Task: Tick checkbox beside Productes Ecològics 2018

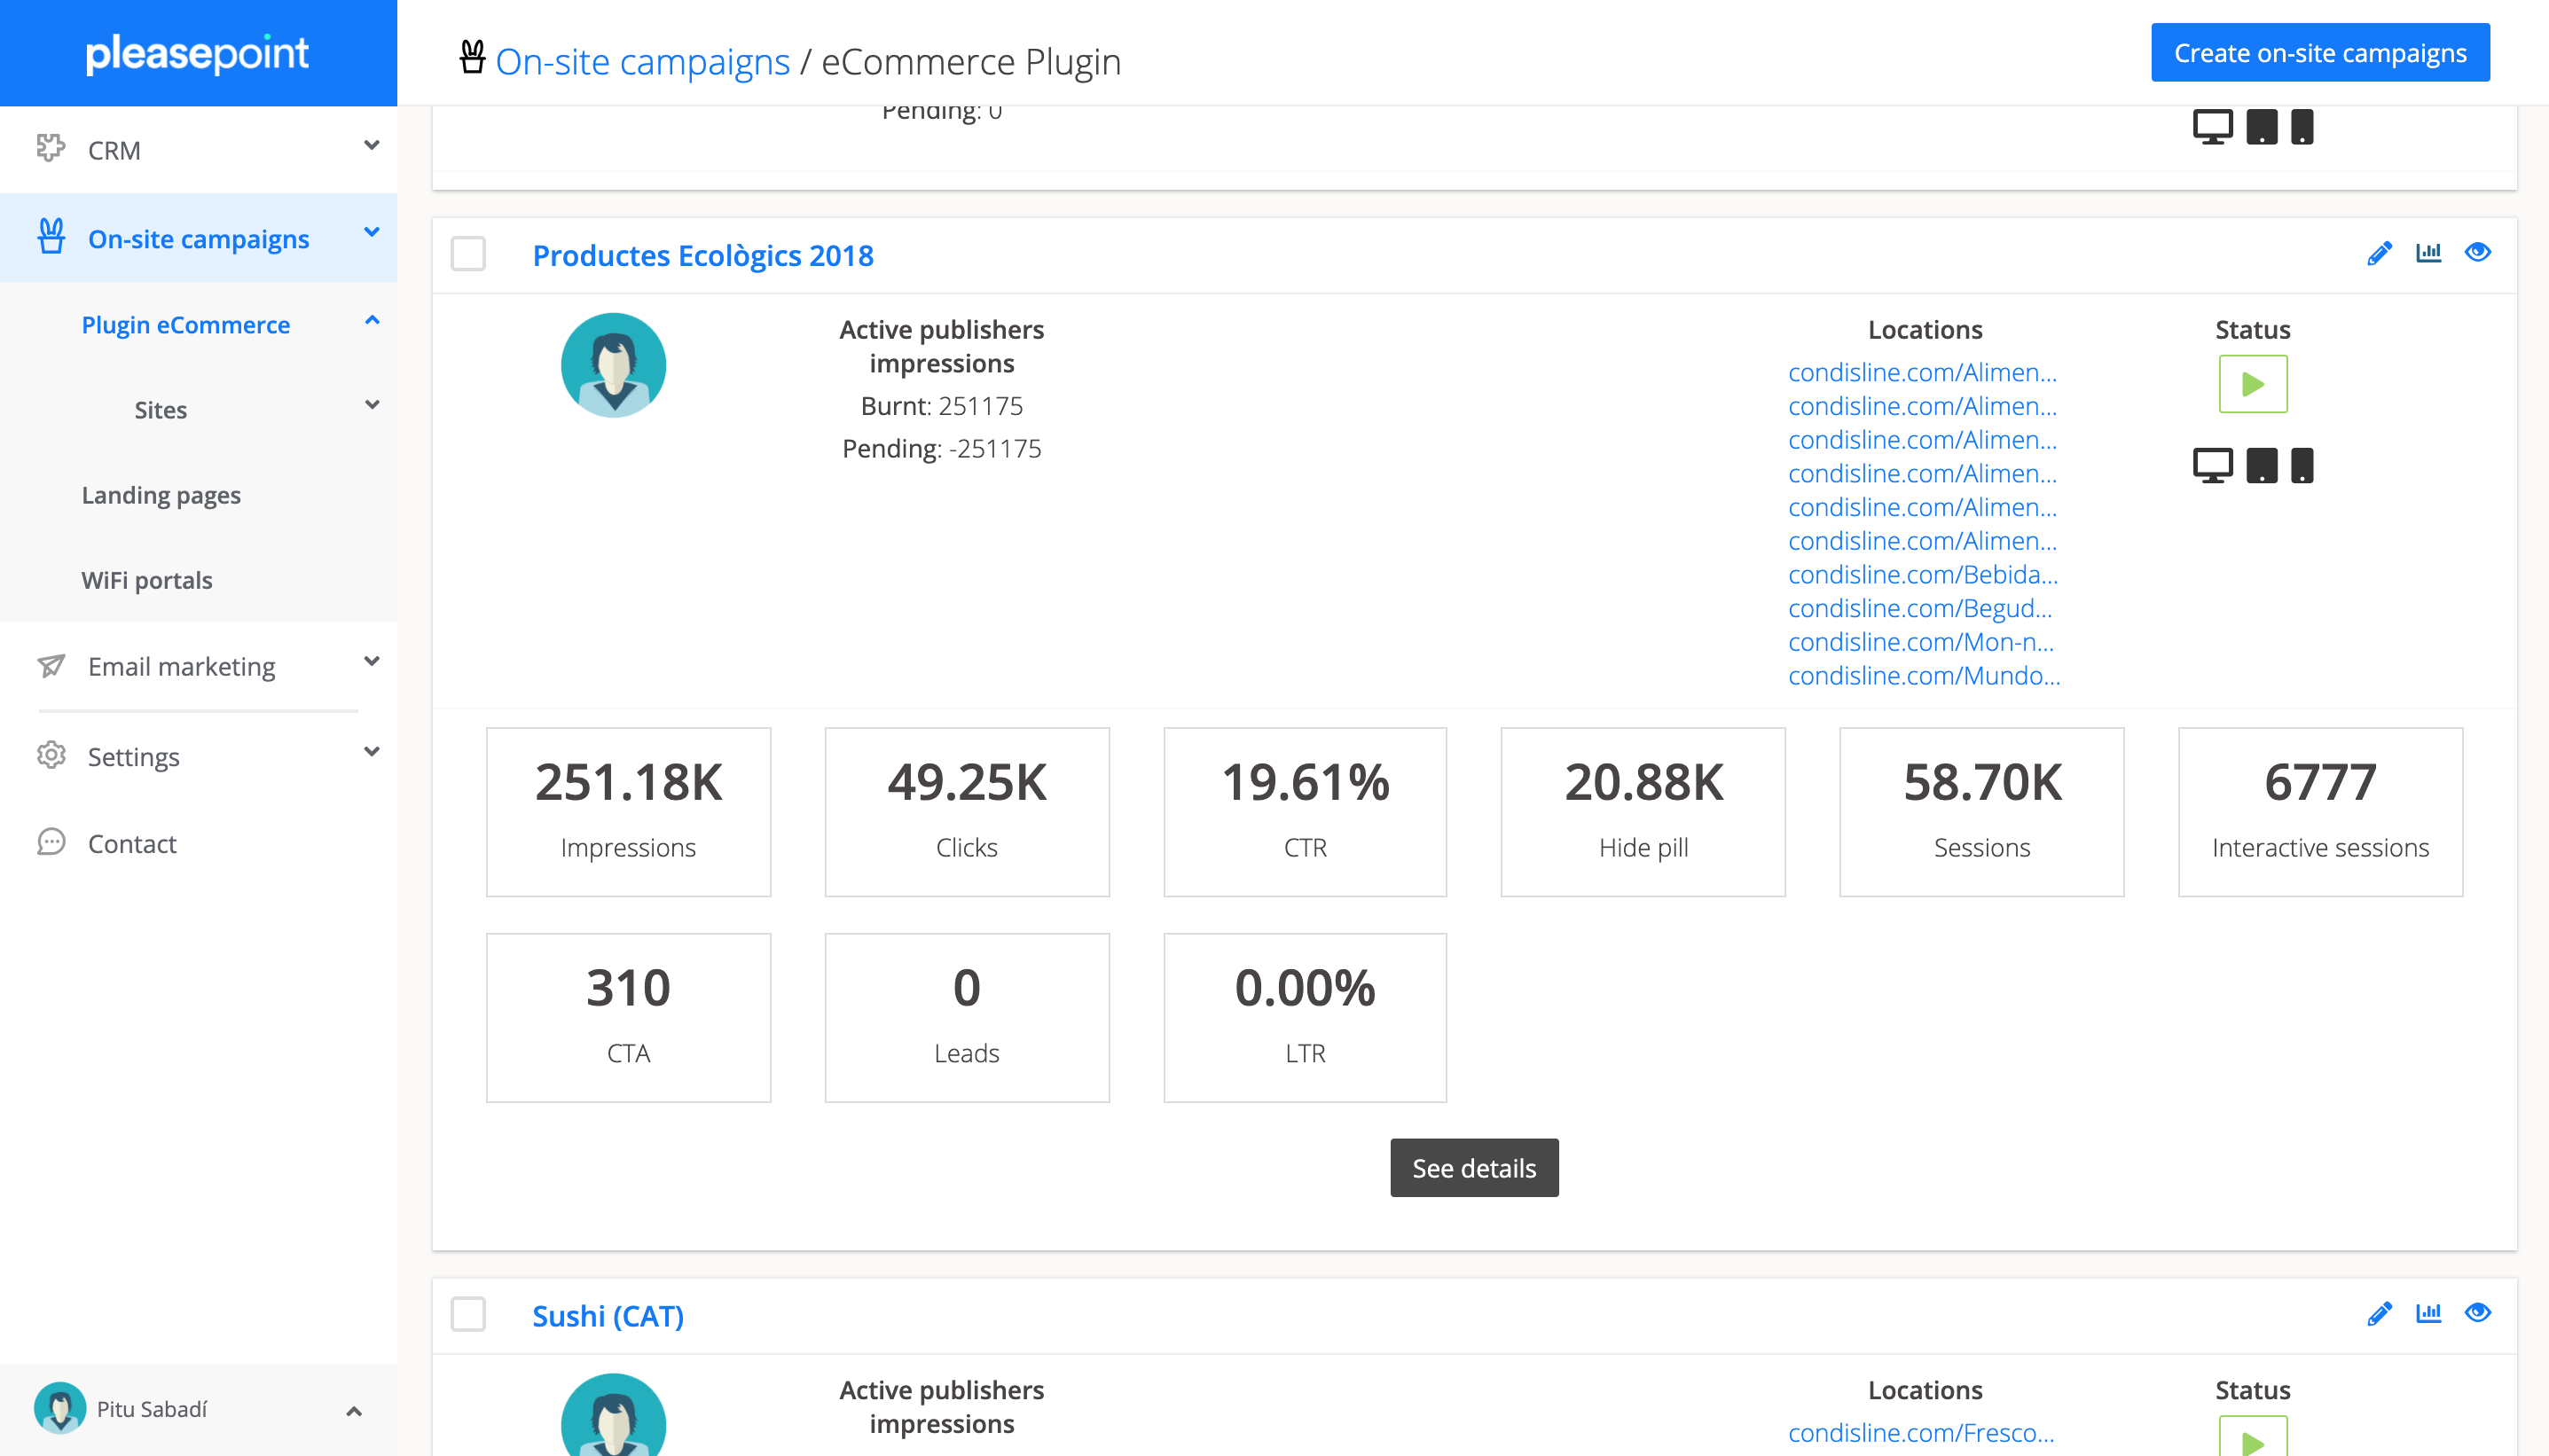Action: 468,254
